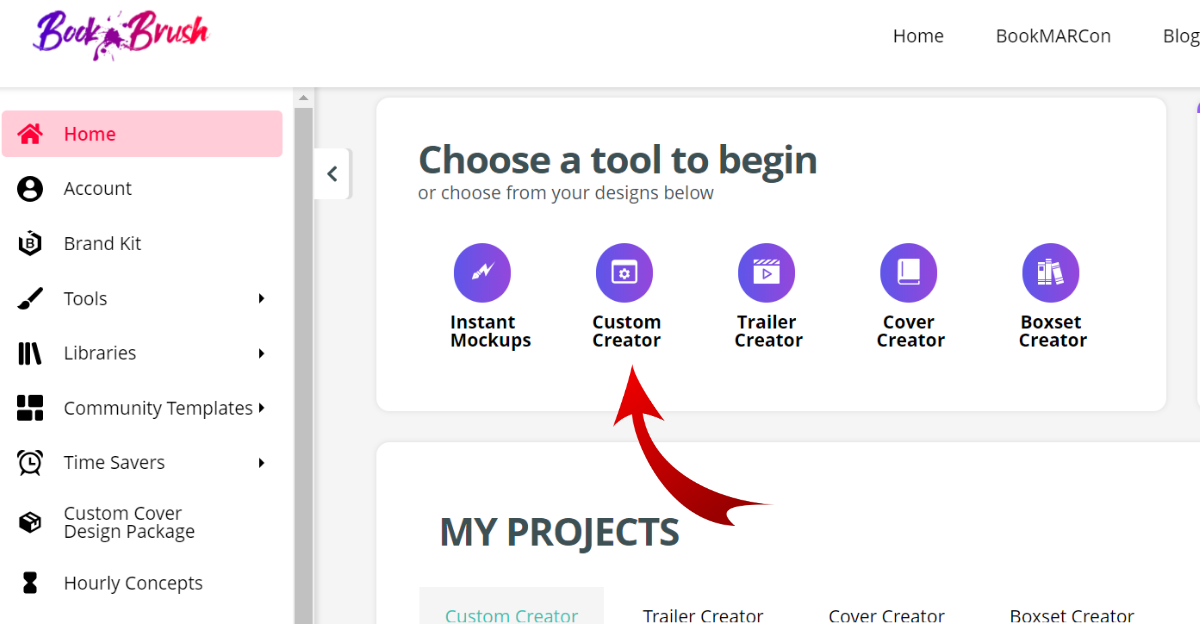The image size is (1200, 628).
Task: Click the Choose a tool to begin heading
Action: pyautogui.click(x=617, y=160)
